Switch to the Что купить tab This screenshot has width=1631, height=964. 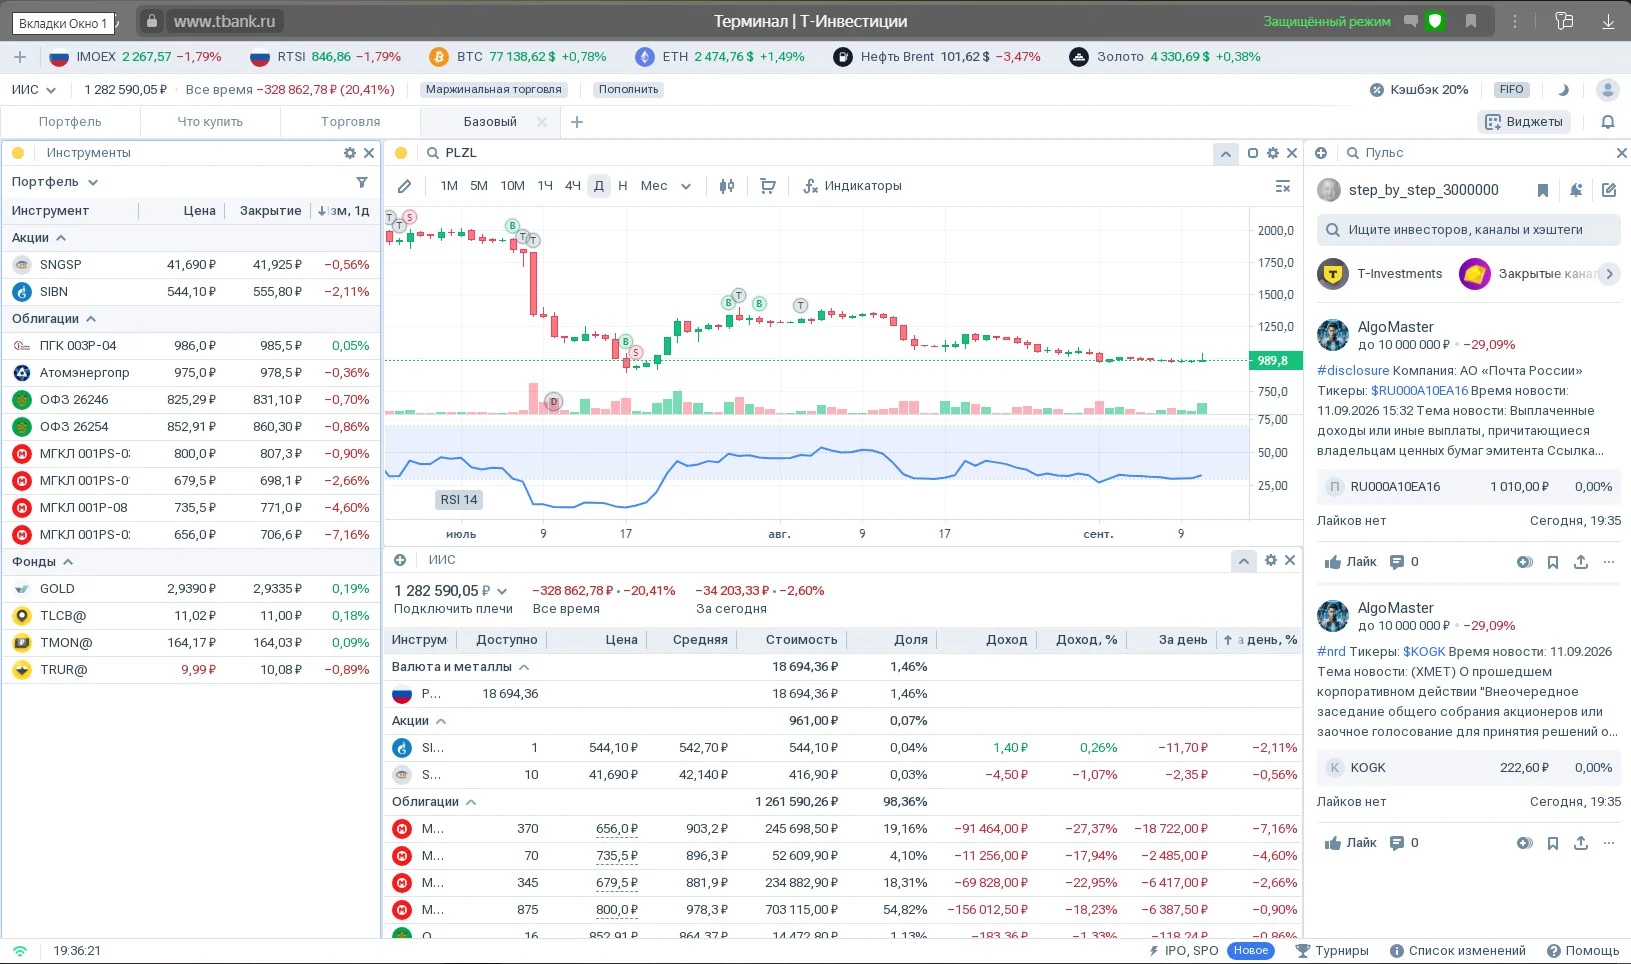tap(210, 122)
